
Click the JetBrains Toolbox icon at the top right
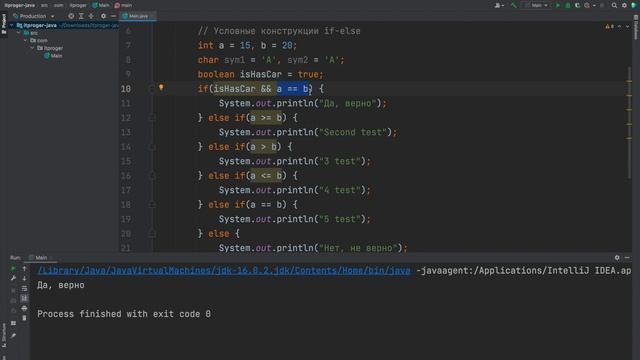[634, 5]
